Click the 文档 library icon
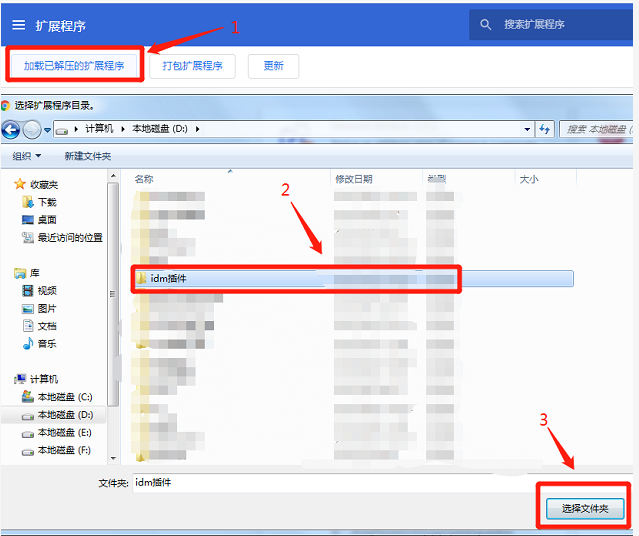Screen dimensions: 639x536 coord(28,326)
